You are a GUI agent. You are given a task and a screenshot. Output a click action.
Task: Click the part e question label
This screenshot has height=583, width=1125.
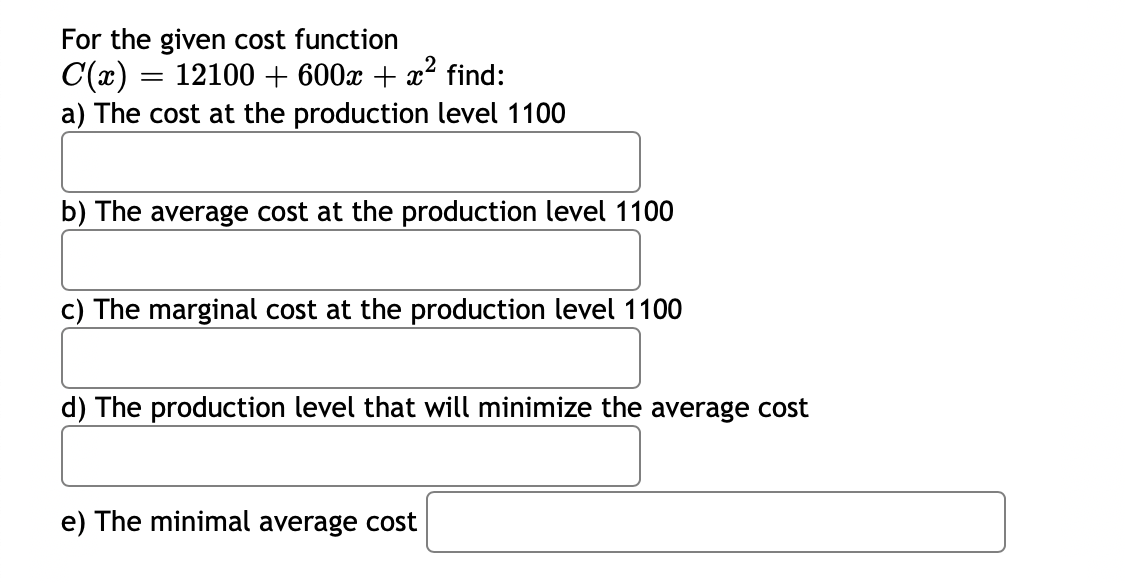tap(238, 521)
